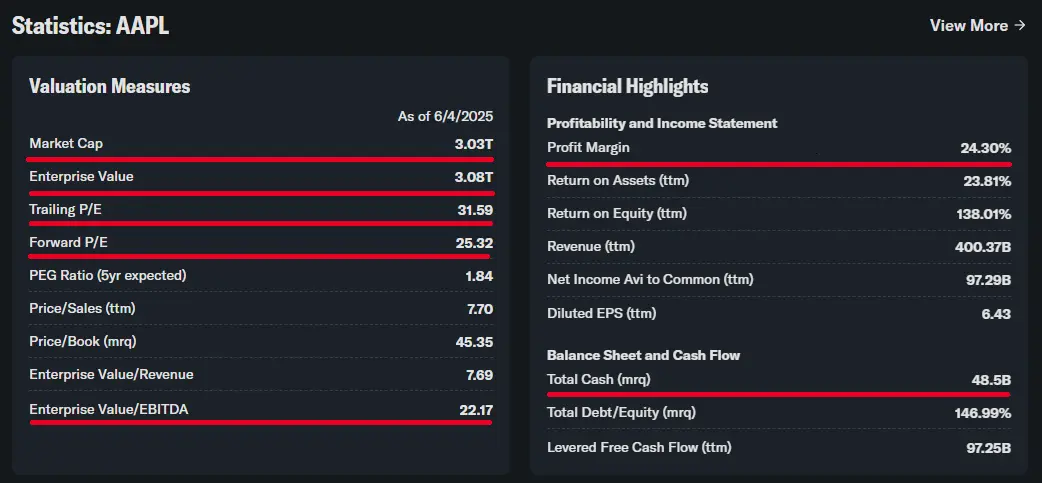Image resolution: width=1042 pixels, height=483 pixels.
Task: Click the 3.08T Enterprise Value figure
Action: [473, 177]
